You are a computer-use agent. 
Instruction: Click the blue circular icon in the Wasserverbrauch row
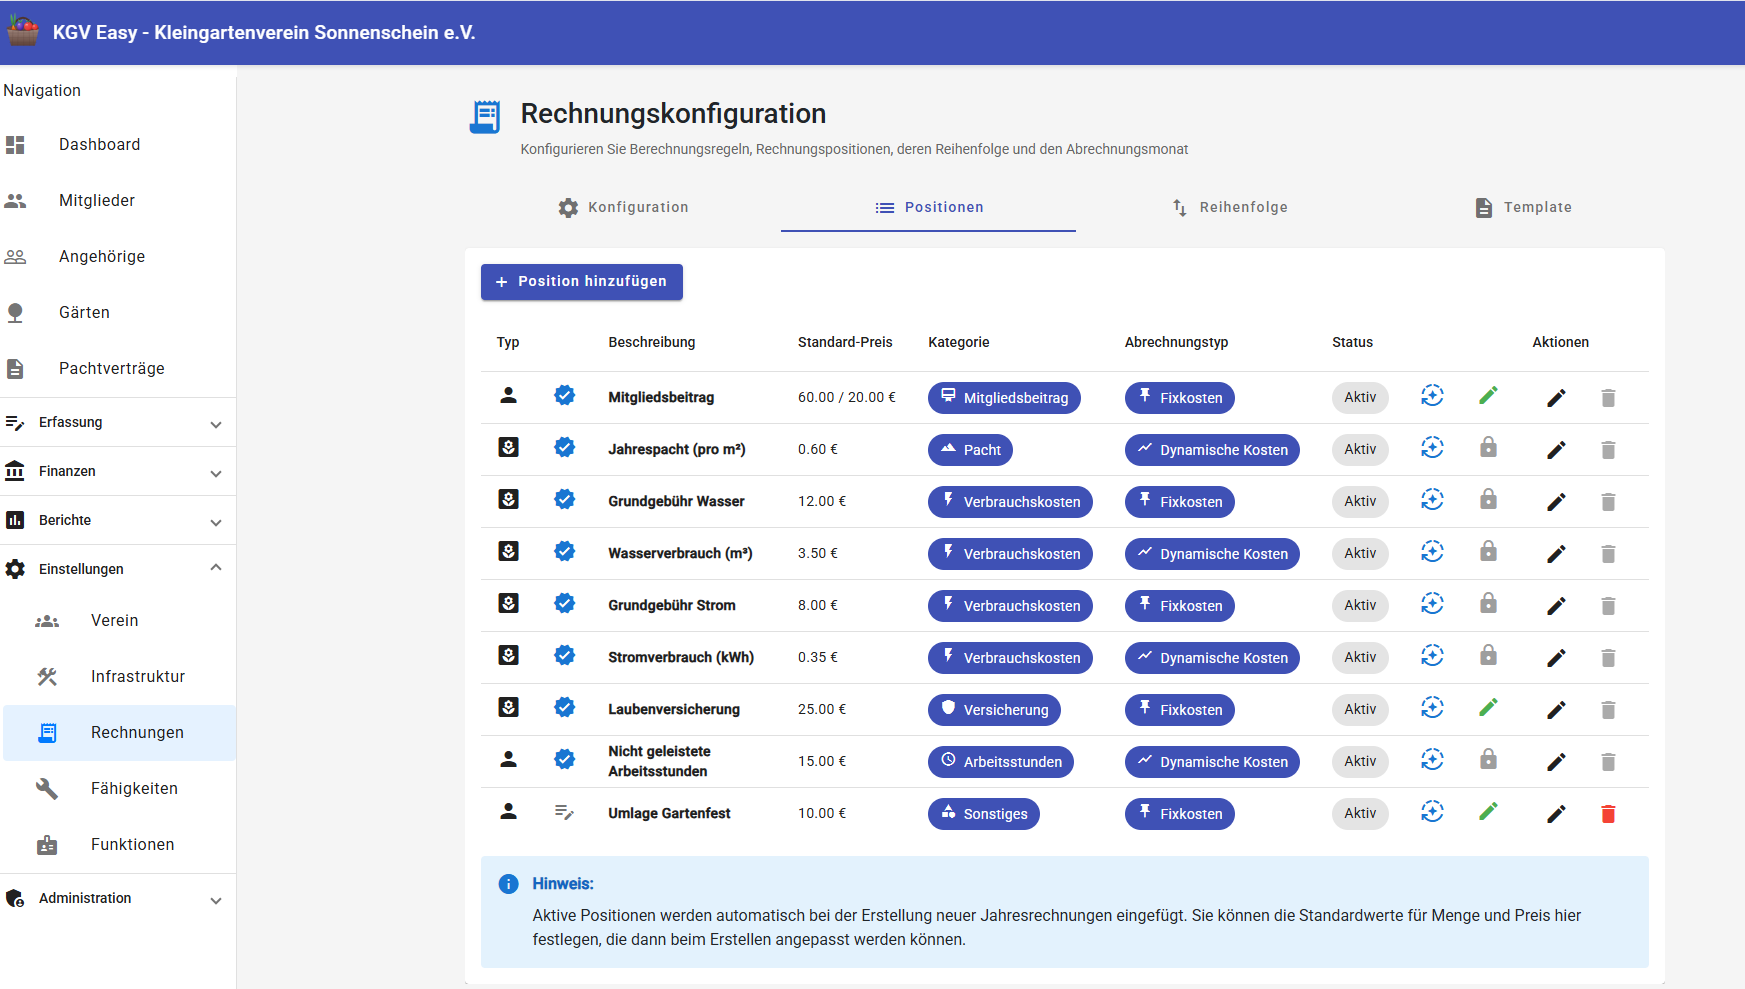(x=1432, y=552)
